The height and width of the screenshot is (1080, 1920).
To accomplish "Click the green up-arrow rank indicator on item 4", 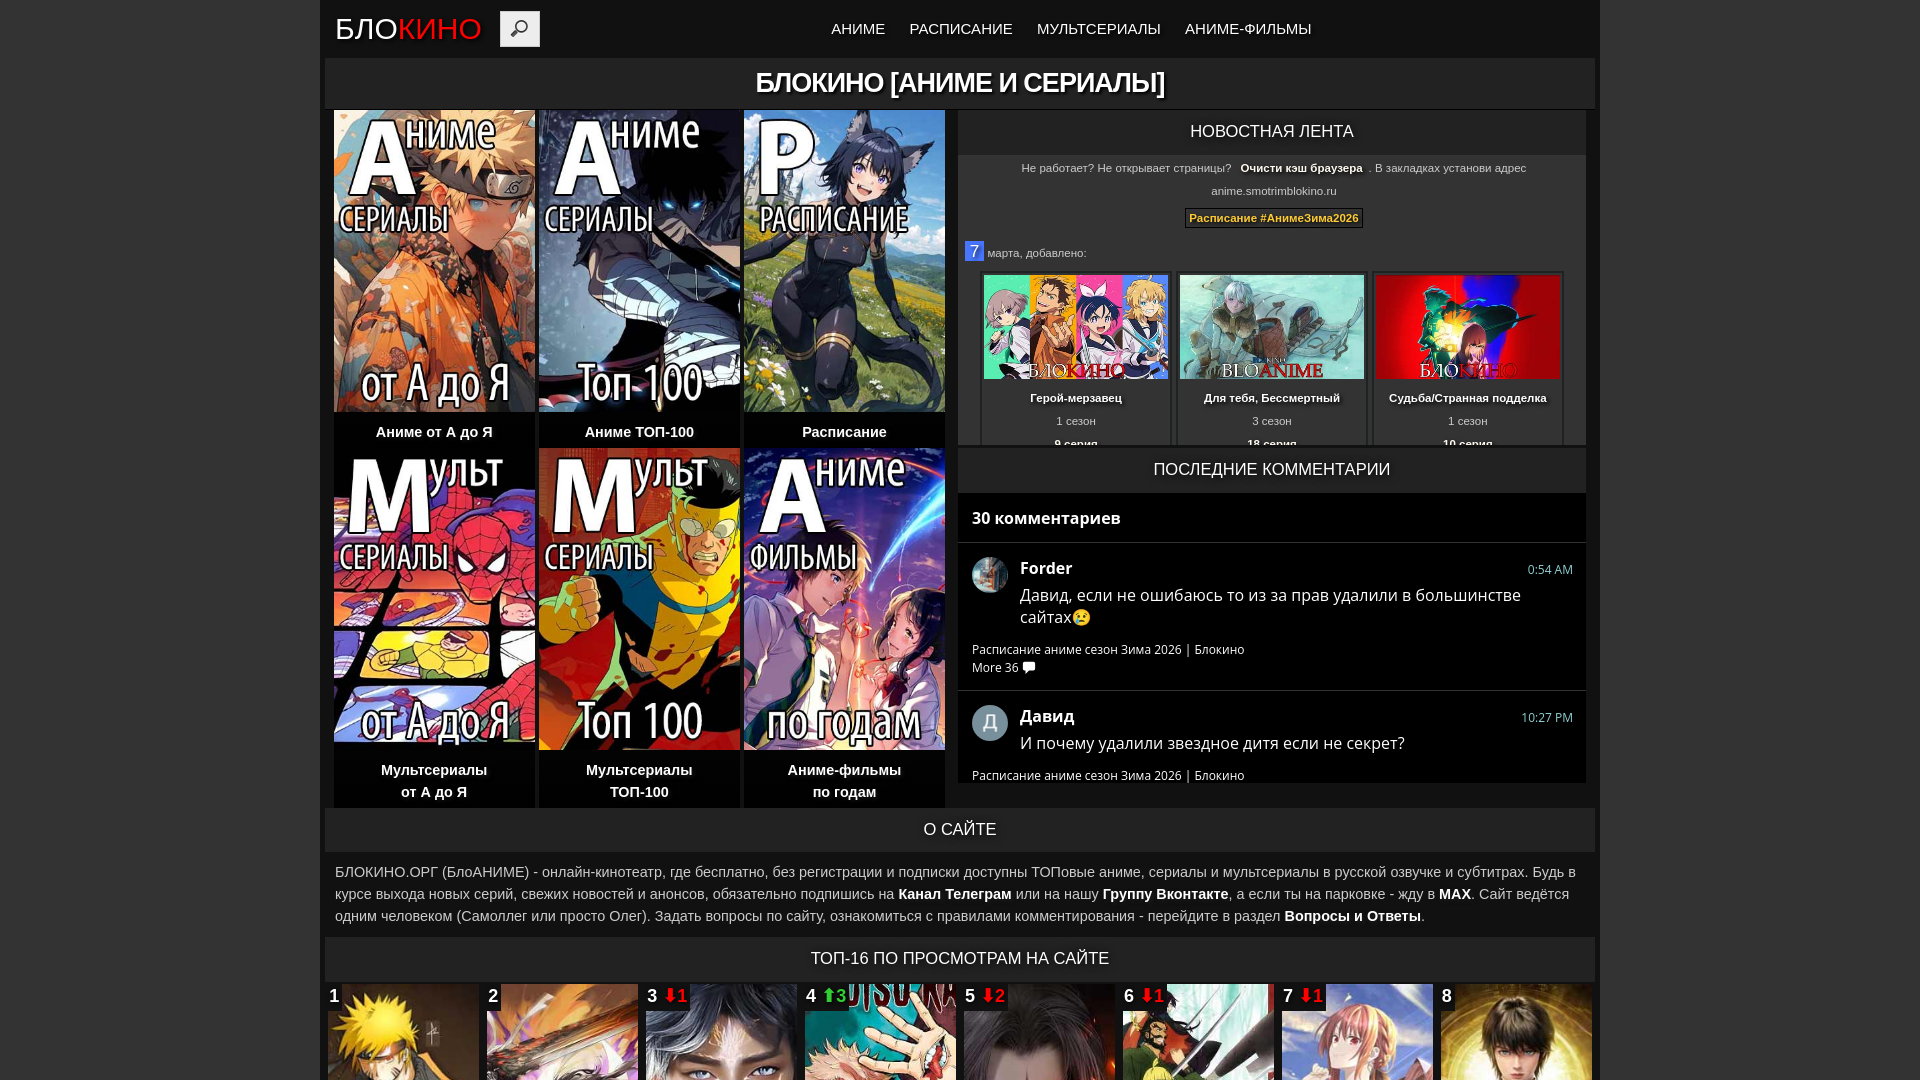I will [829, 996].
